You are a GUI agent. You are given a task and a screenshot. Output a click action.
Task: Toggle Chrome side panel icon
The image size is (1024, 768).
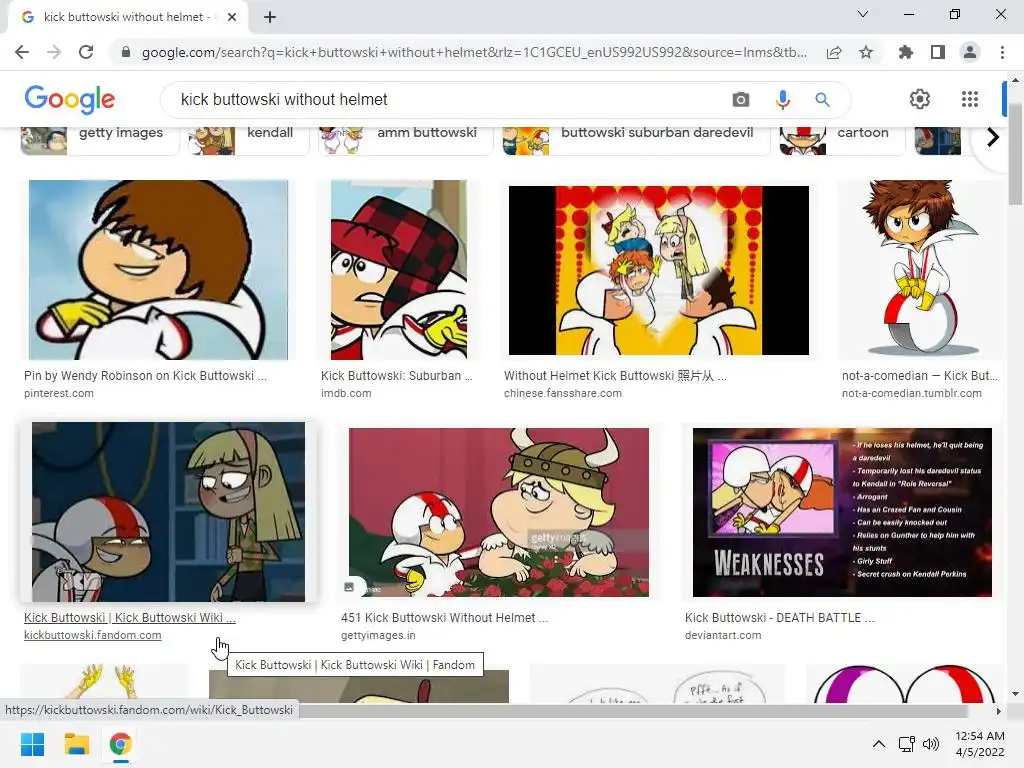[938, 52]
